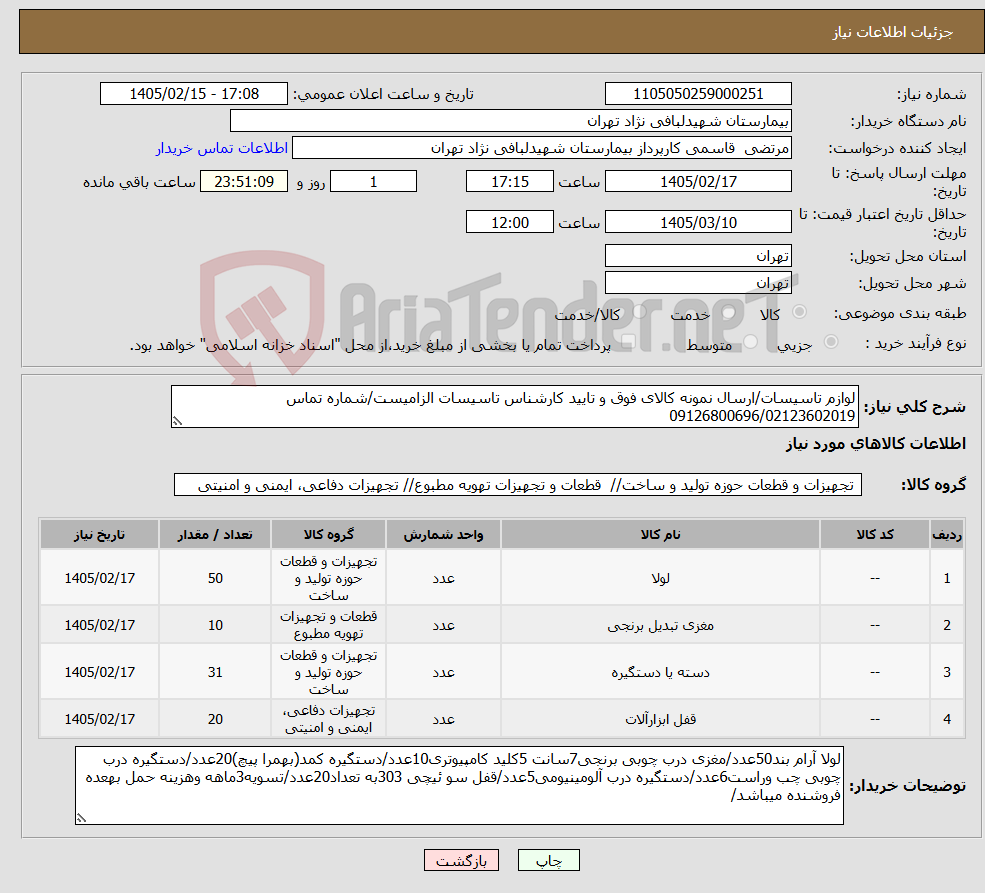This screenshot has width=985, height=893.
Task: Click تجهیزات دفاعی، ایمنی و امنیتی group cell
Action: tap(328, 718)
